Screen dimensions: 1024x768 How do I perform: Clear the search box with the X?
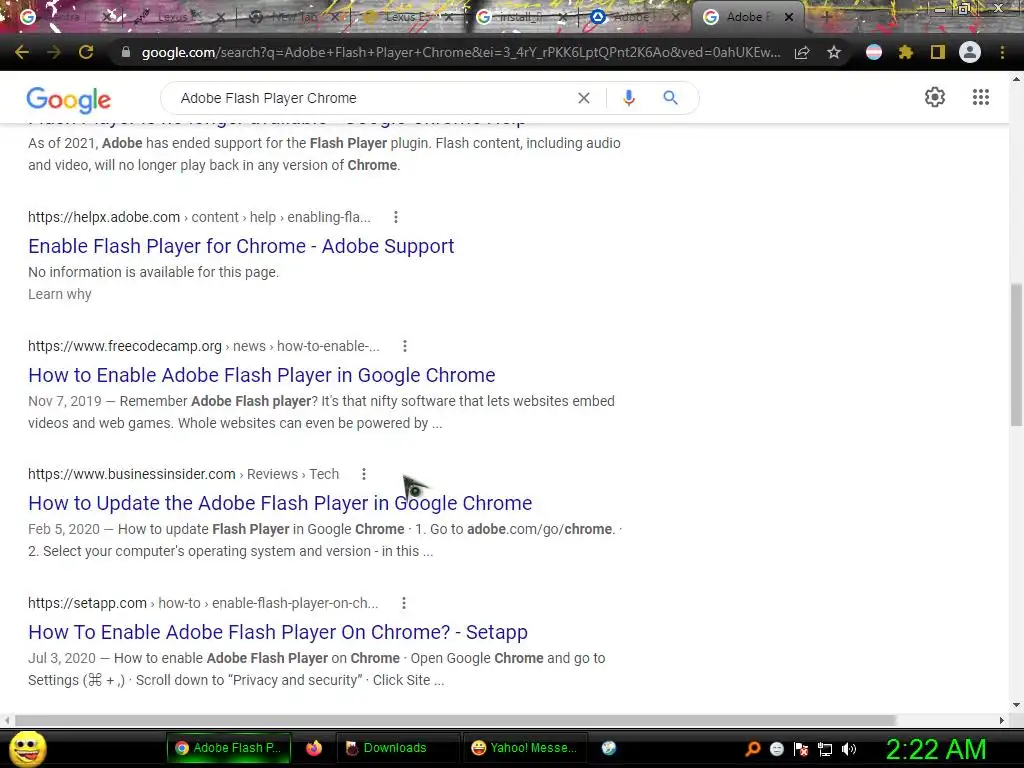pos(584,98)
